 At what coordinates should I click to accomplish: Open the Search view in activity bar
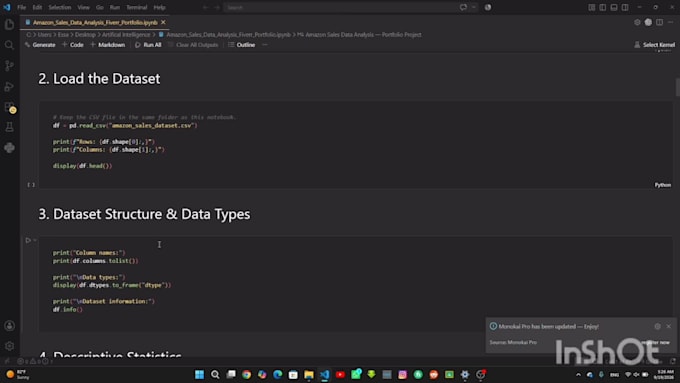(9, 45)
